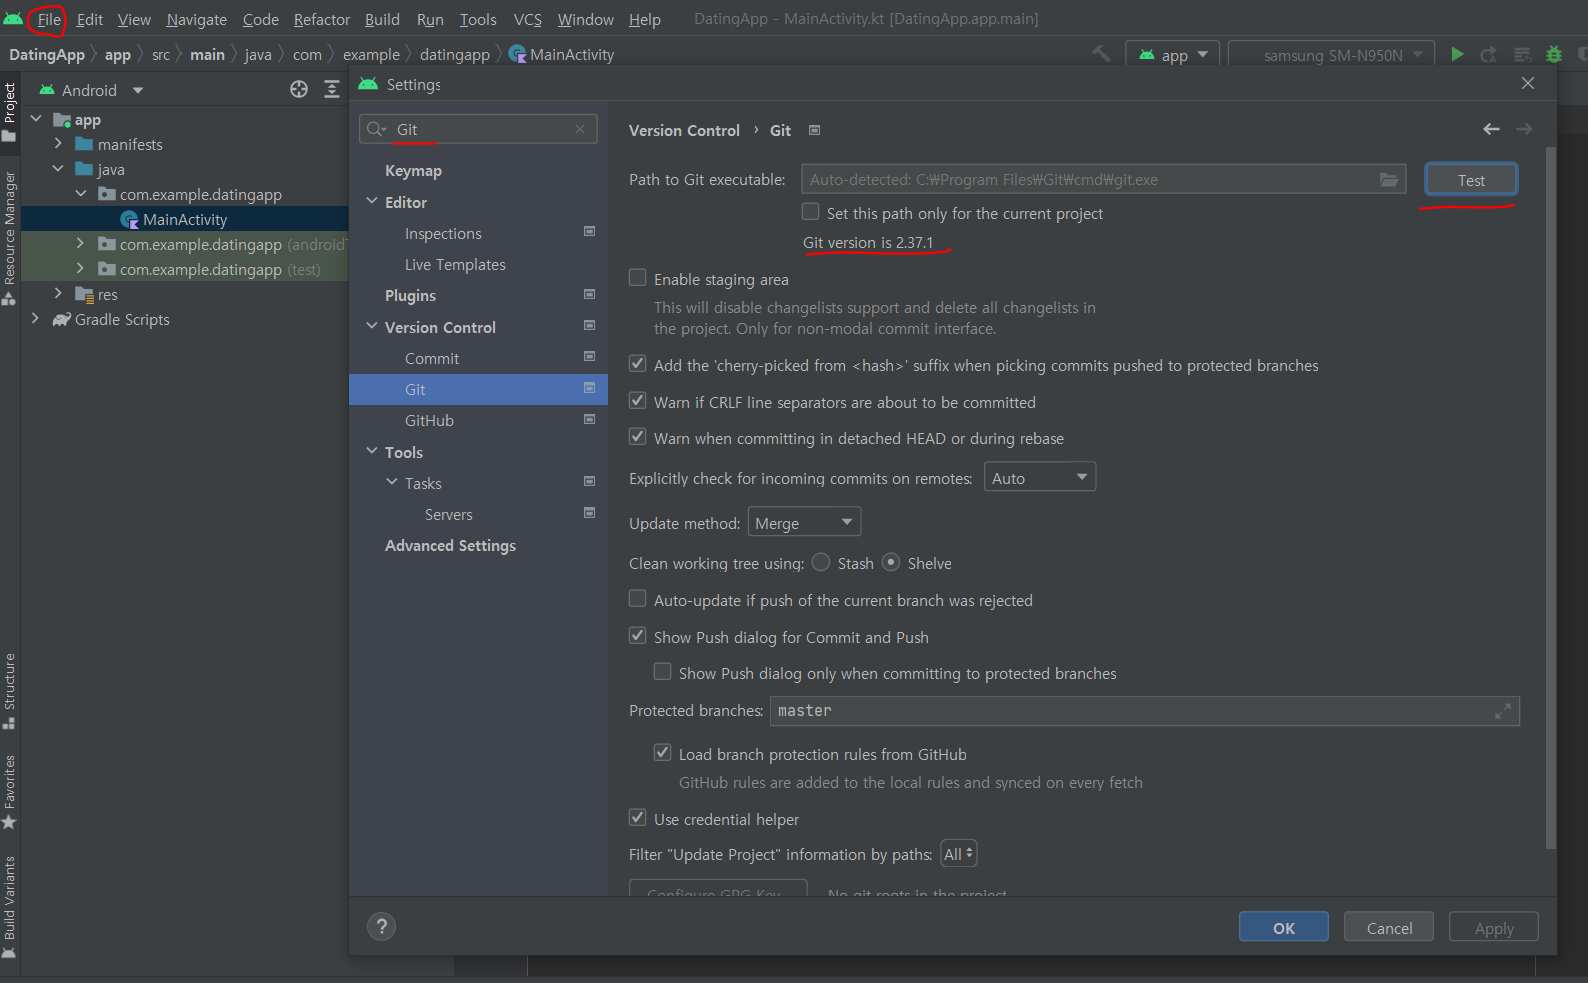Image resolution: width=1588 pixels, height=983 pixels.
Task: Click the Run app green play icon
Action: click(1457, 54)
